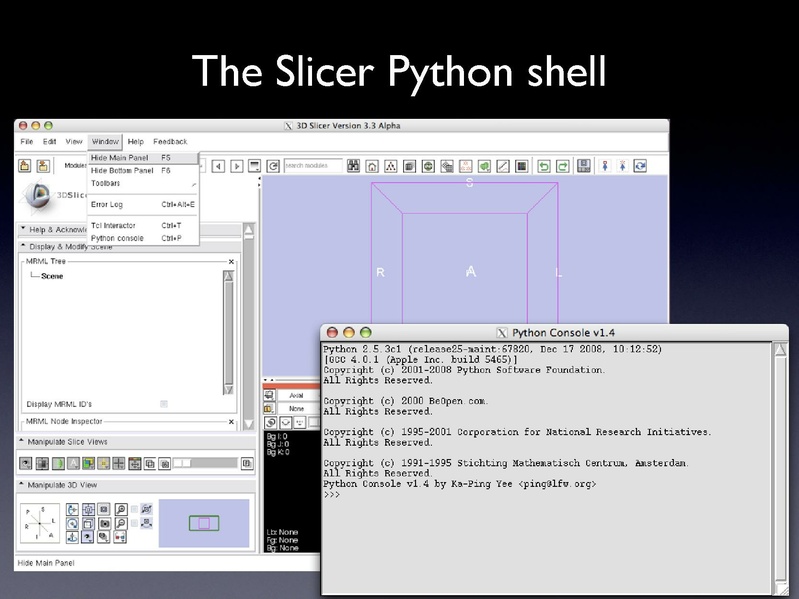Image resolution: width=799 pixels, height=599 pixels.
Task: Open the layout chooser icon
Action: point(583,166)
